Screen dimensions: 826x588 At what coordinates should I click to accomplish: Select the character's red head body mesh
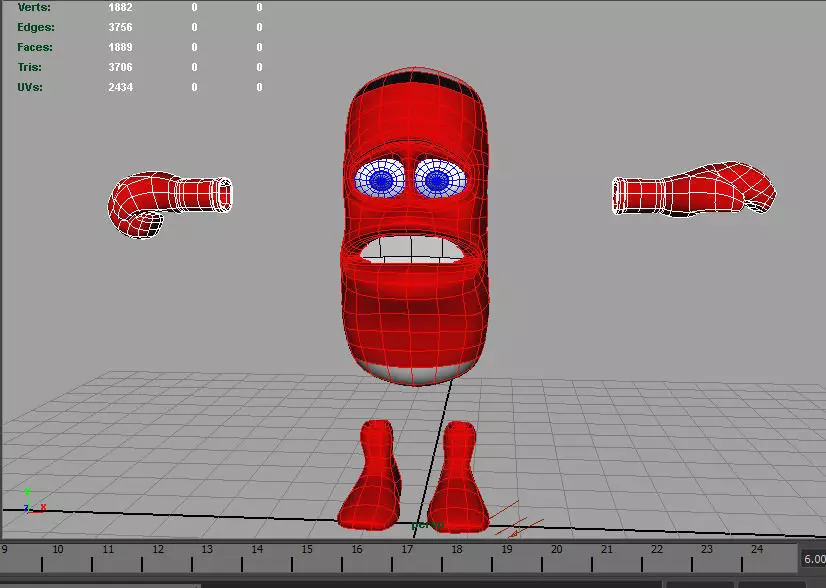[415, 316]
